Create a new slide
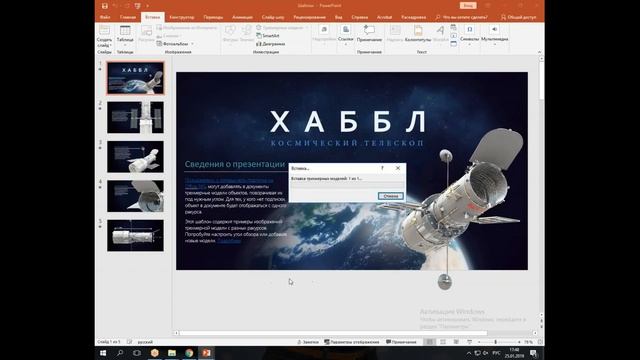This screenshot has height=360, width=640. pyautogui.click(x=104, y=36)
